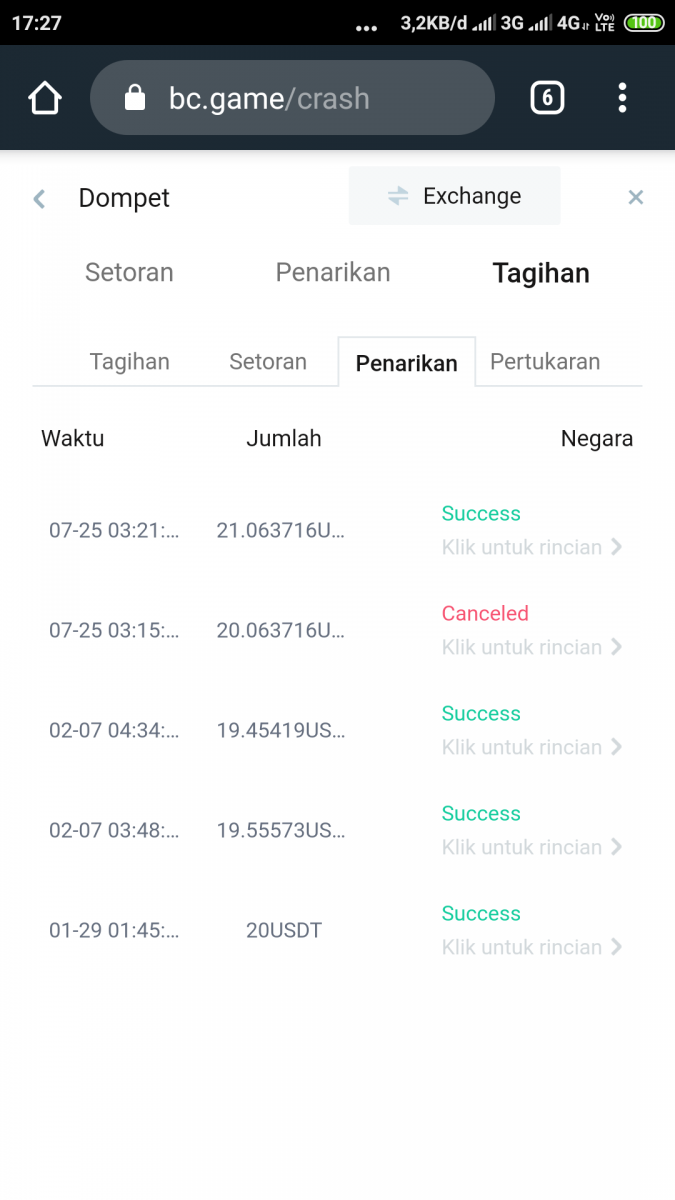The height and width of the screenshot is (1200, 675).
Task: Open the browser three-dot menu
Action: click(622, 98)
